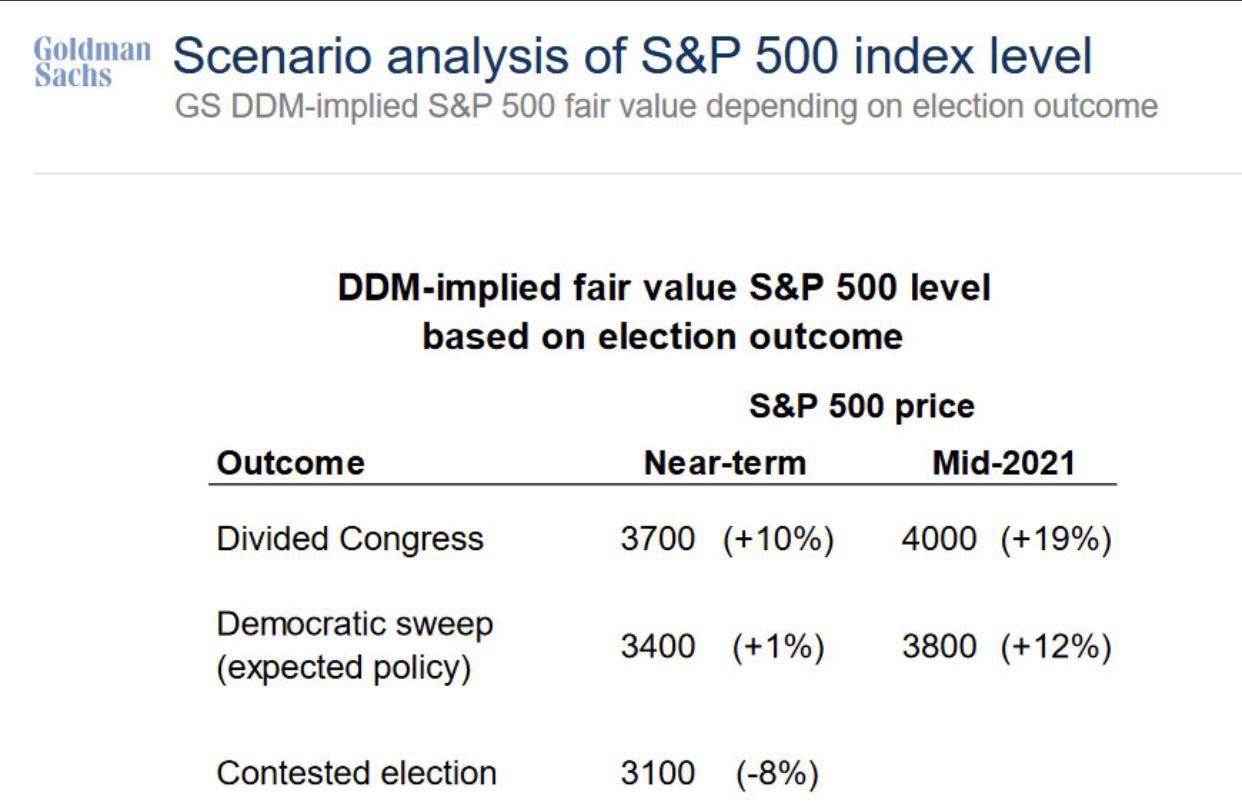The image size is (1242, 811).
Task: Click the slide title about S&P 500 scenario analysis
Action: tap(632, 59)
